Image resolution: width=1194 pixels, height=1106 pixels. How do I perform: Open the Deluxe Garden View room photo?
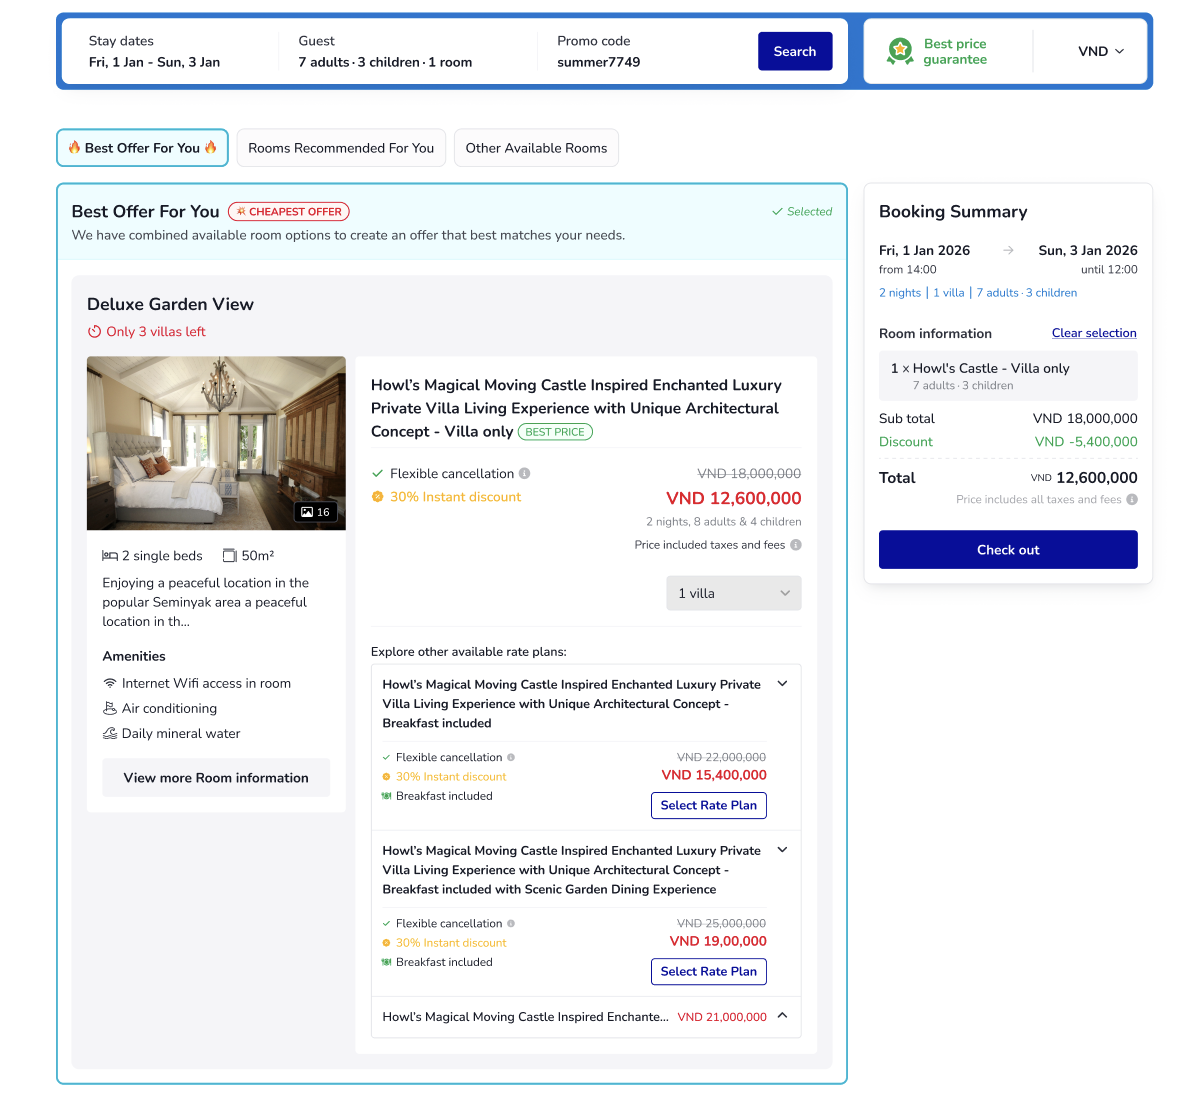pyautogui.click(x=216, y=443)
